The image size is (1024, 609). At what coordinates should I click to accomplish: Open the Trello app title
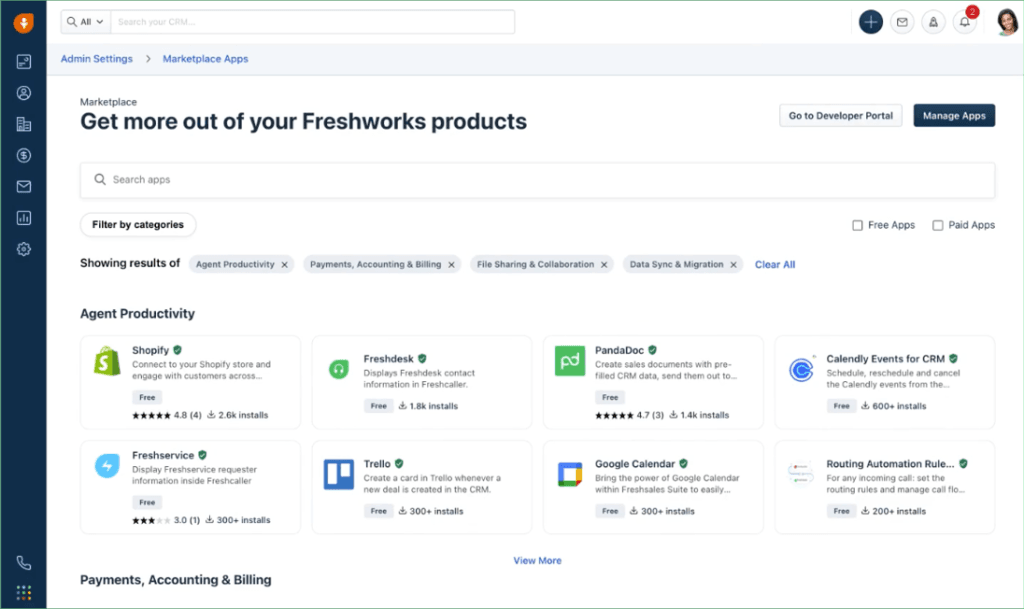click(377, 464)
